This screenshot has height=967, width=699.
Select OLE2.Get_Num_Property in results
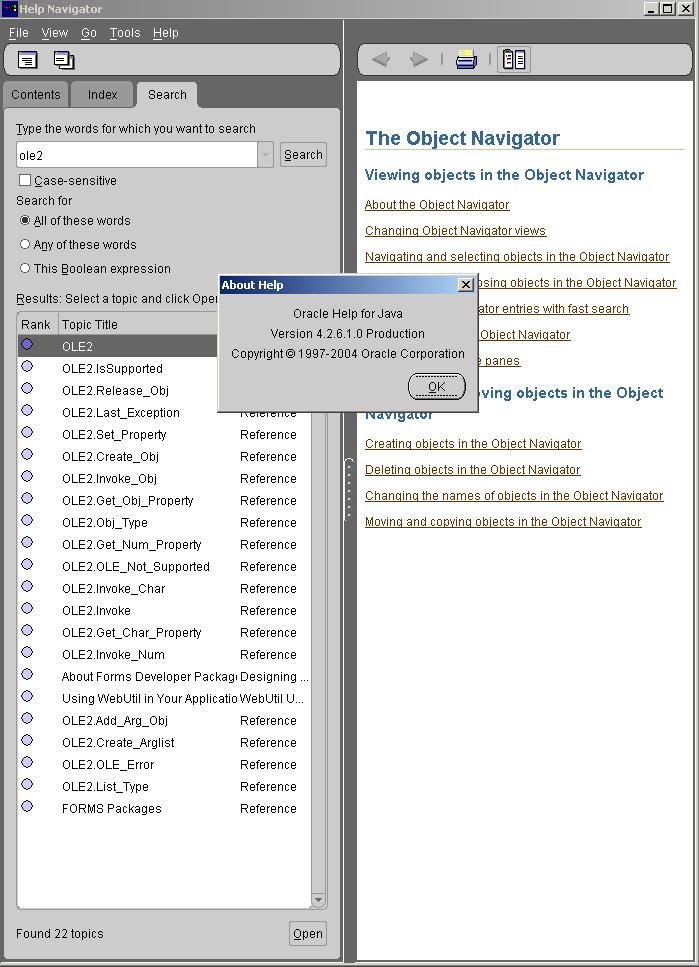click(x=164, y=545)
